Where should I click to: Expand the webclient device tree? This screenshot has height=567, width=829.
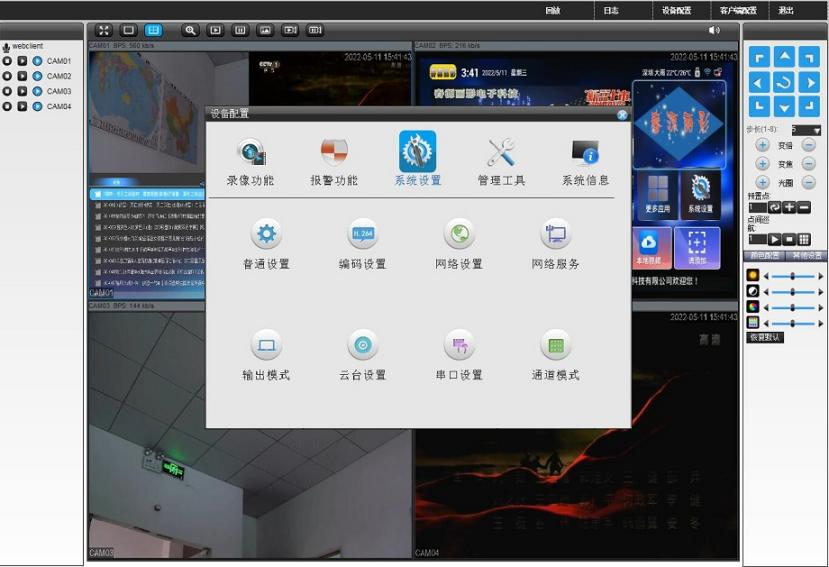coord(7,46)
